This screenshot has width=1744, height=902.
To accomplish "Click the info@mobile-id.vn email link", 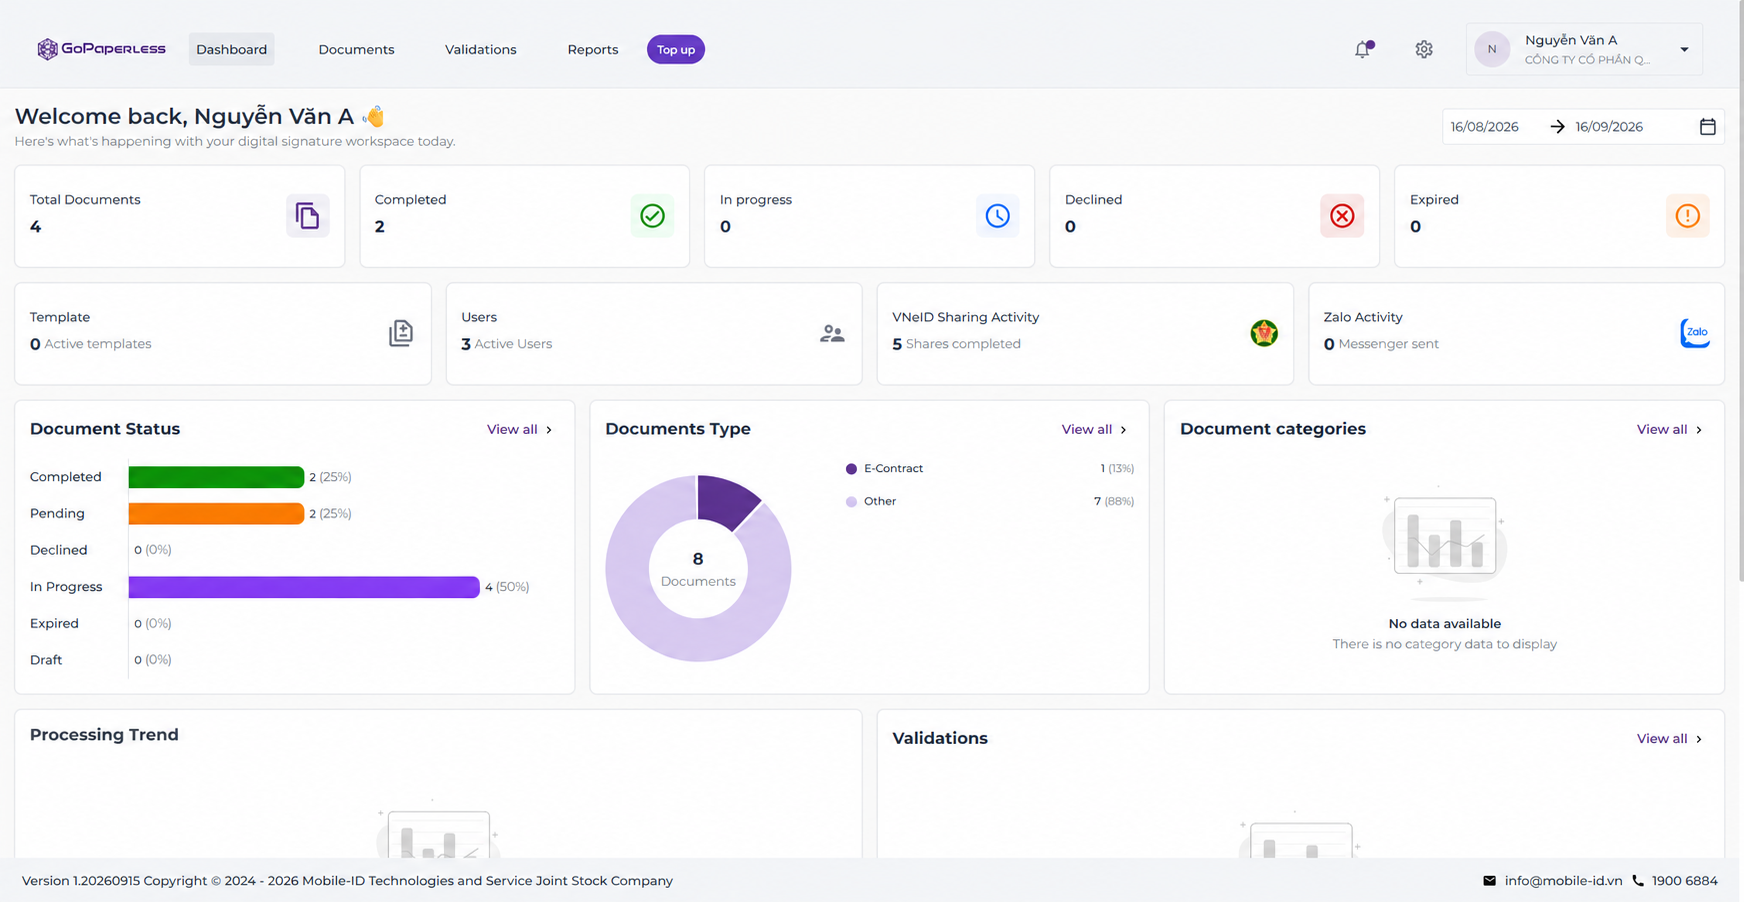I will coord(1563,881).
